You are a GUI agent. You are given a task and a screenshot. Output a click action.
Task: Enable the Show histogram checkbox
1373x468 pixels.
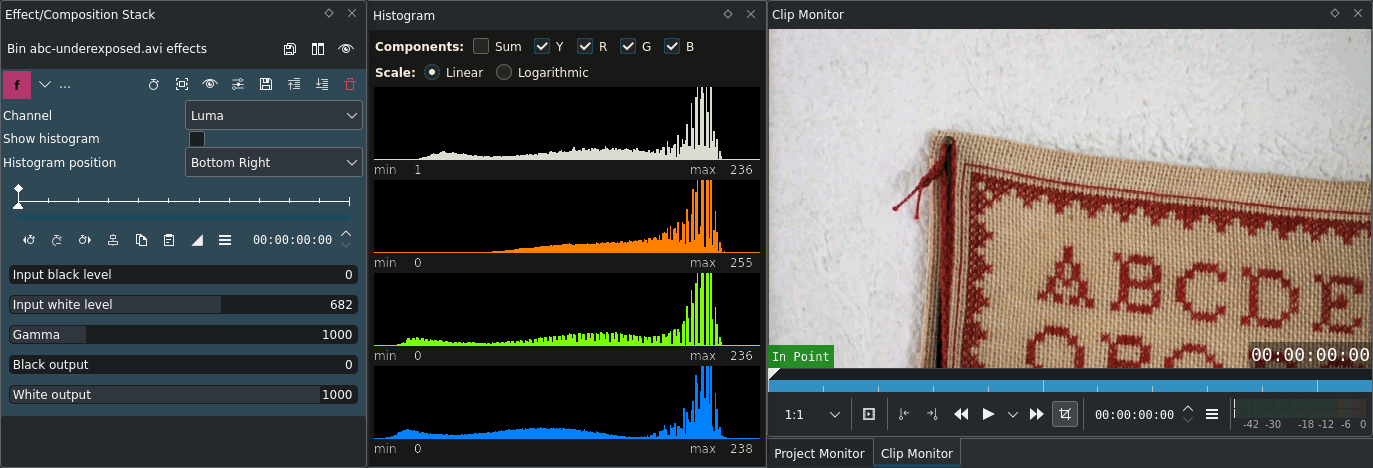pyautogui.click(x=197, y=139)
